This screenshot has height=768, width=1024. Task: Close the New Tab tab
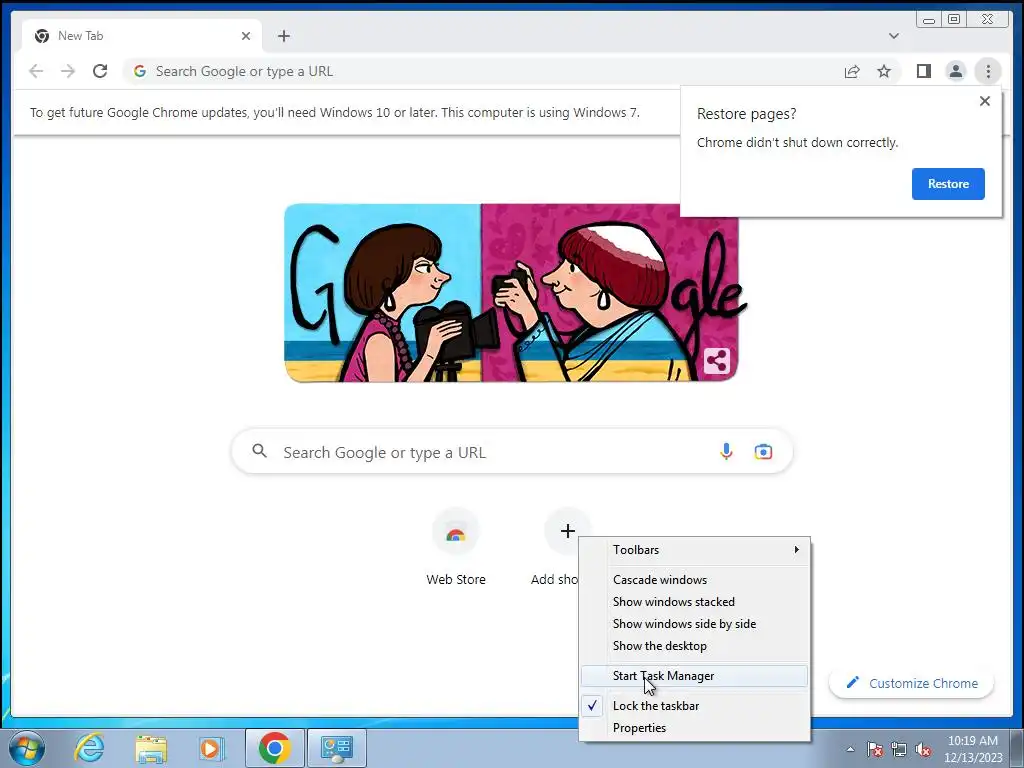(x=246, y=36)
